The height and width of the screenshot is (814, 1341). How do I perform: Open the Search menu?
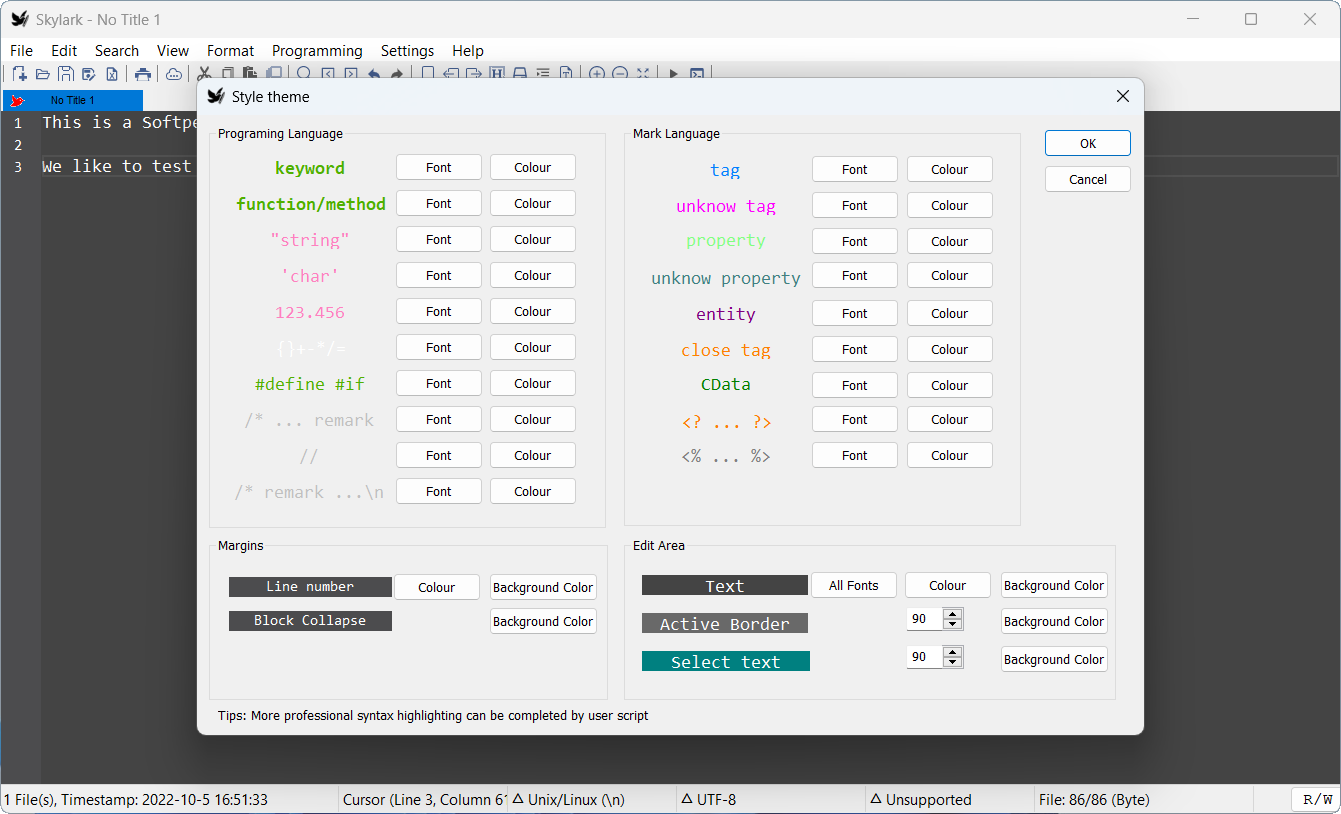point(117,51)
